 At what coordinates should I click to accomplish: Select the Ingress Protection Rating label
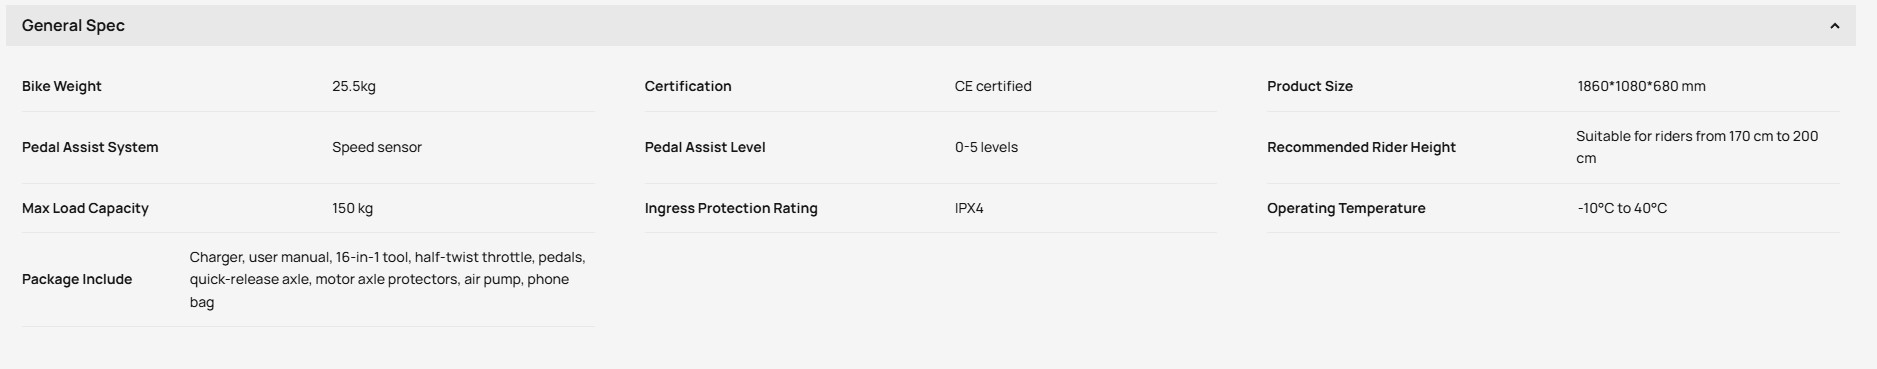point(731,208)
